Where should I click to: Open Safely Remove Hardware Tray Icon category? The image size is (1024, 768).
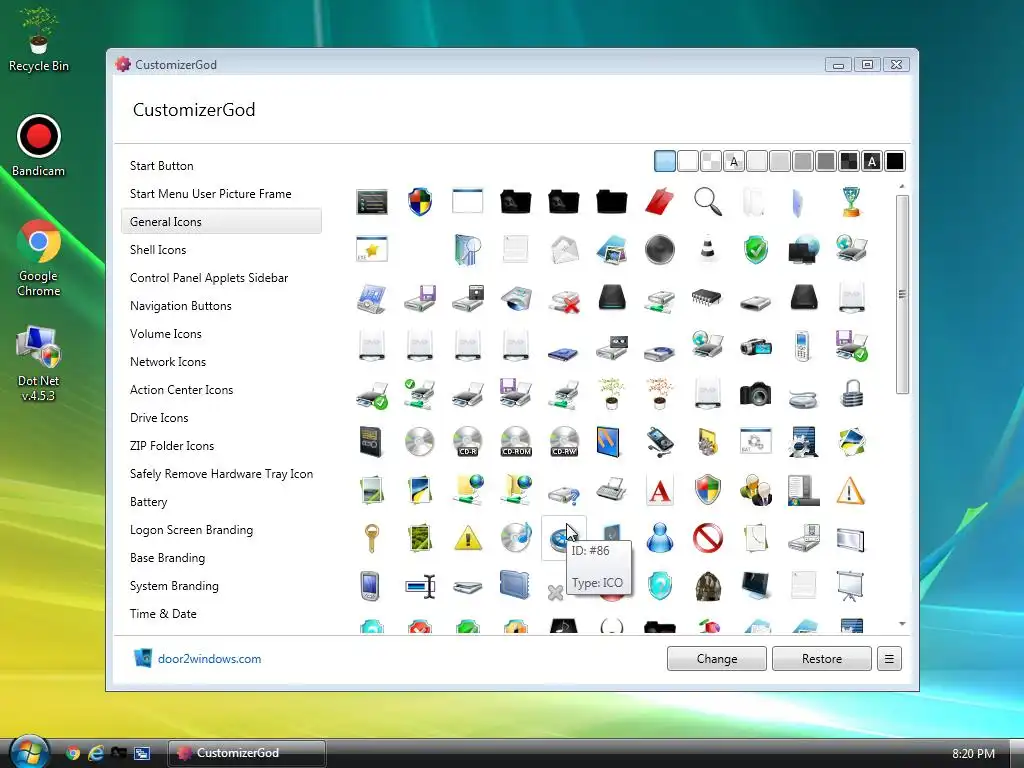221,474
